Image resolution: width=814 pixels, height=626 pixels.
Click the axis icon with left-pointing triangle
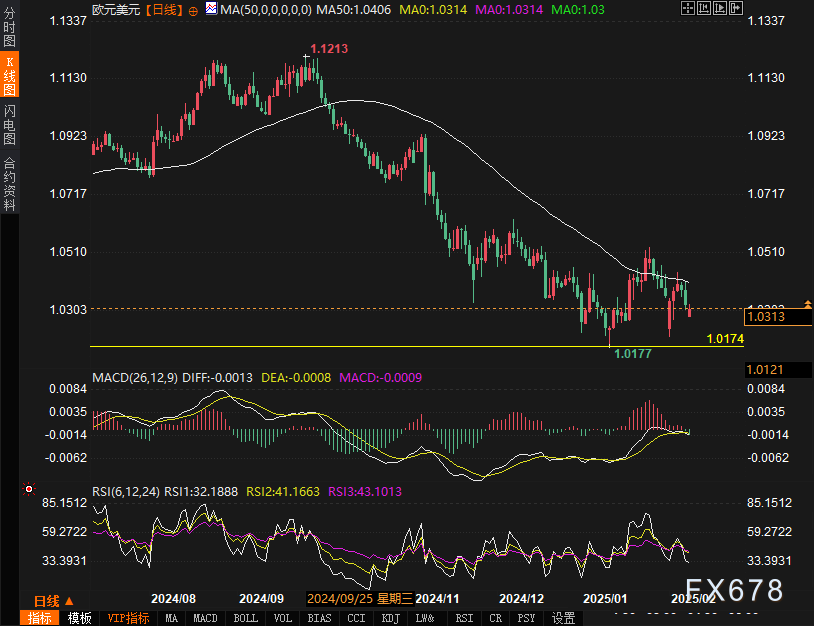703,8
